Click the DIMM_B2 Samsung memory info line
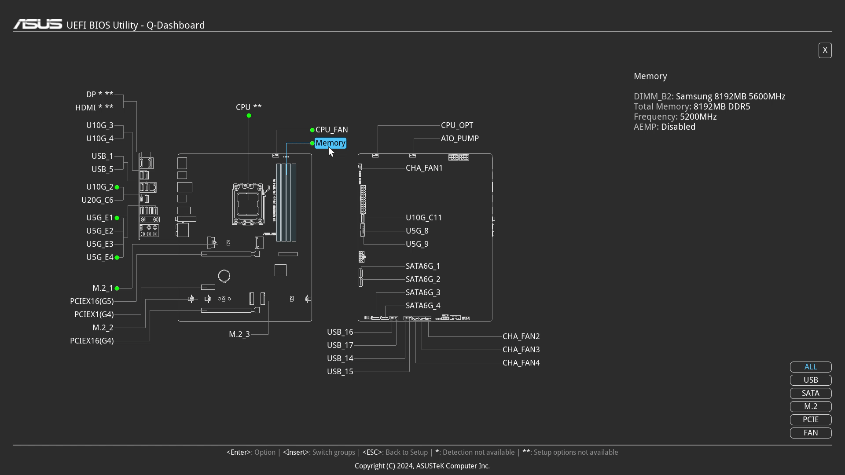 coord(709,97)
